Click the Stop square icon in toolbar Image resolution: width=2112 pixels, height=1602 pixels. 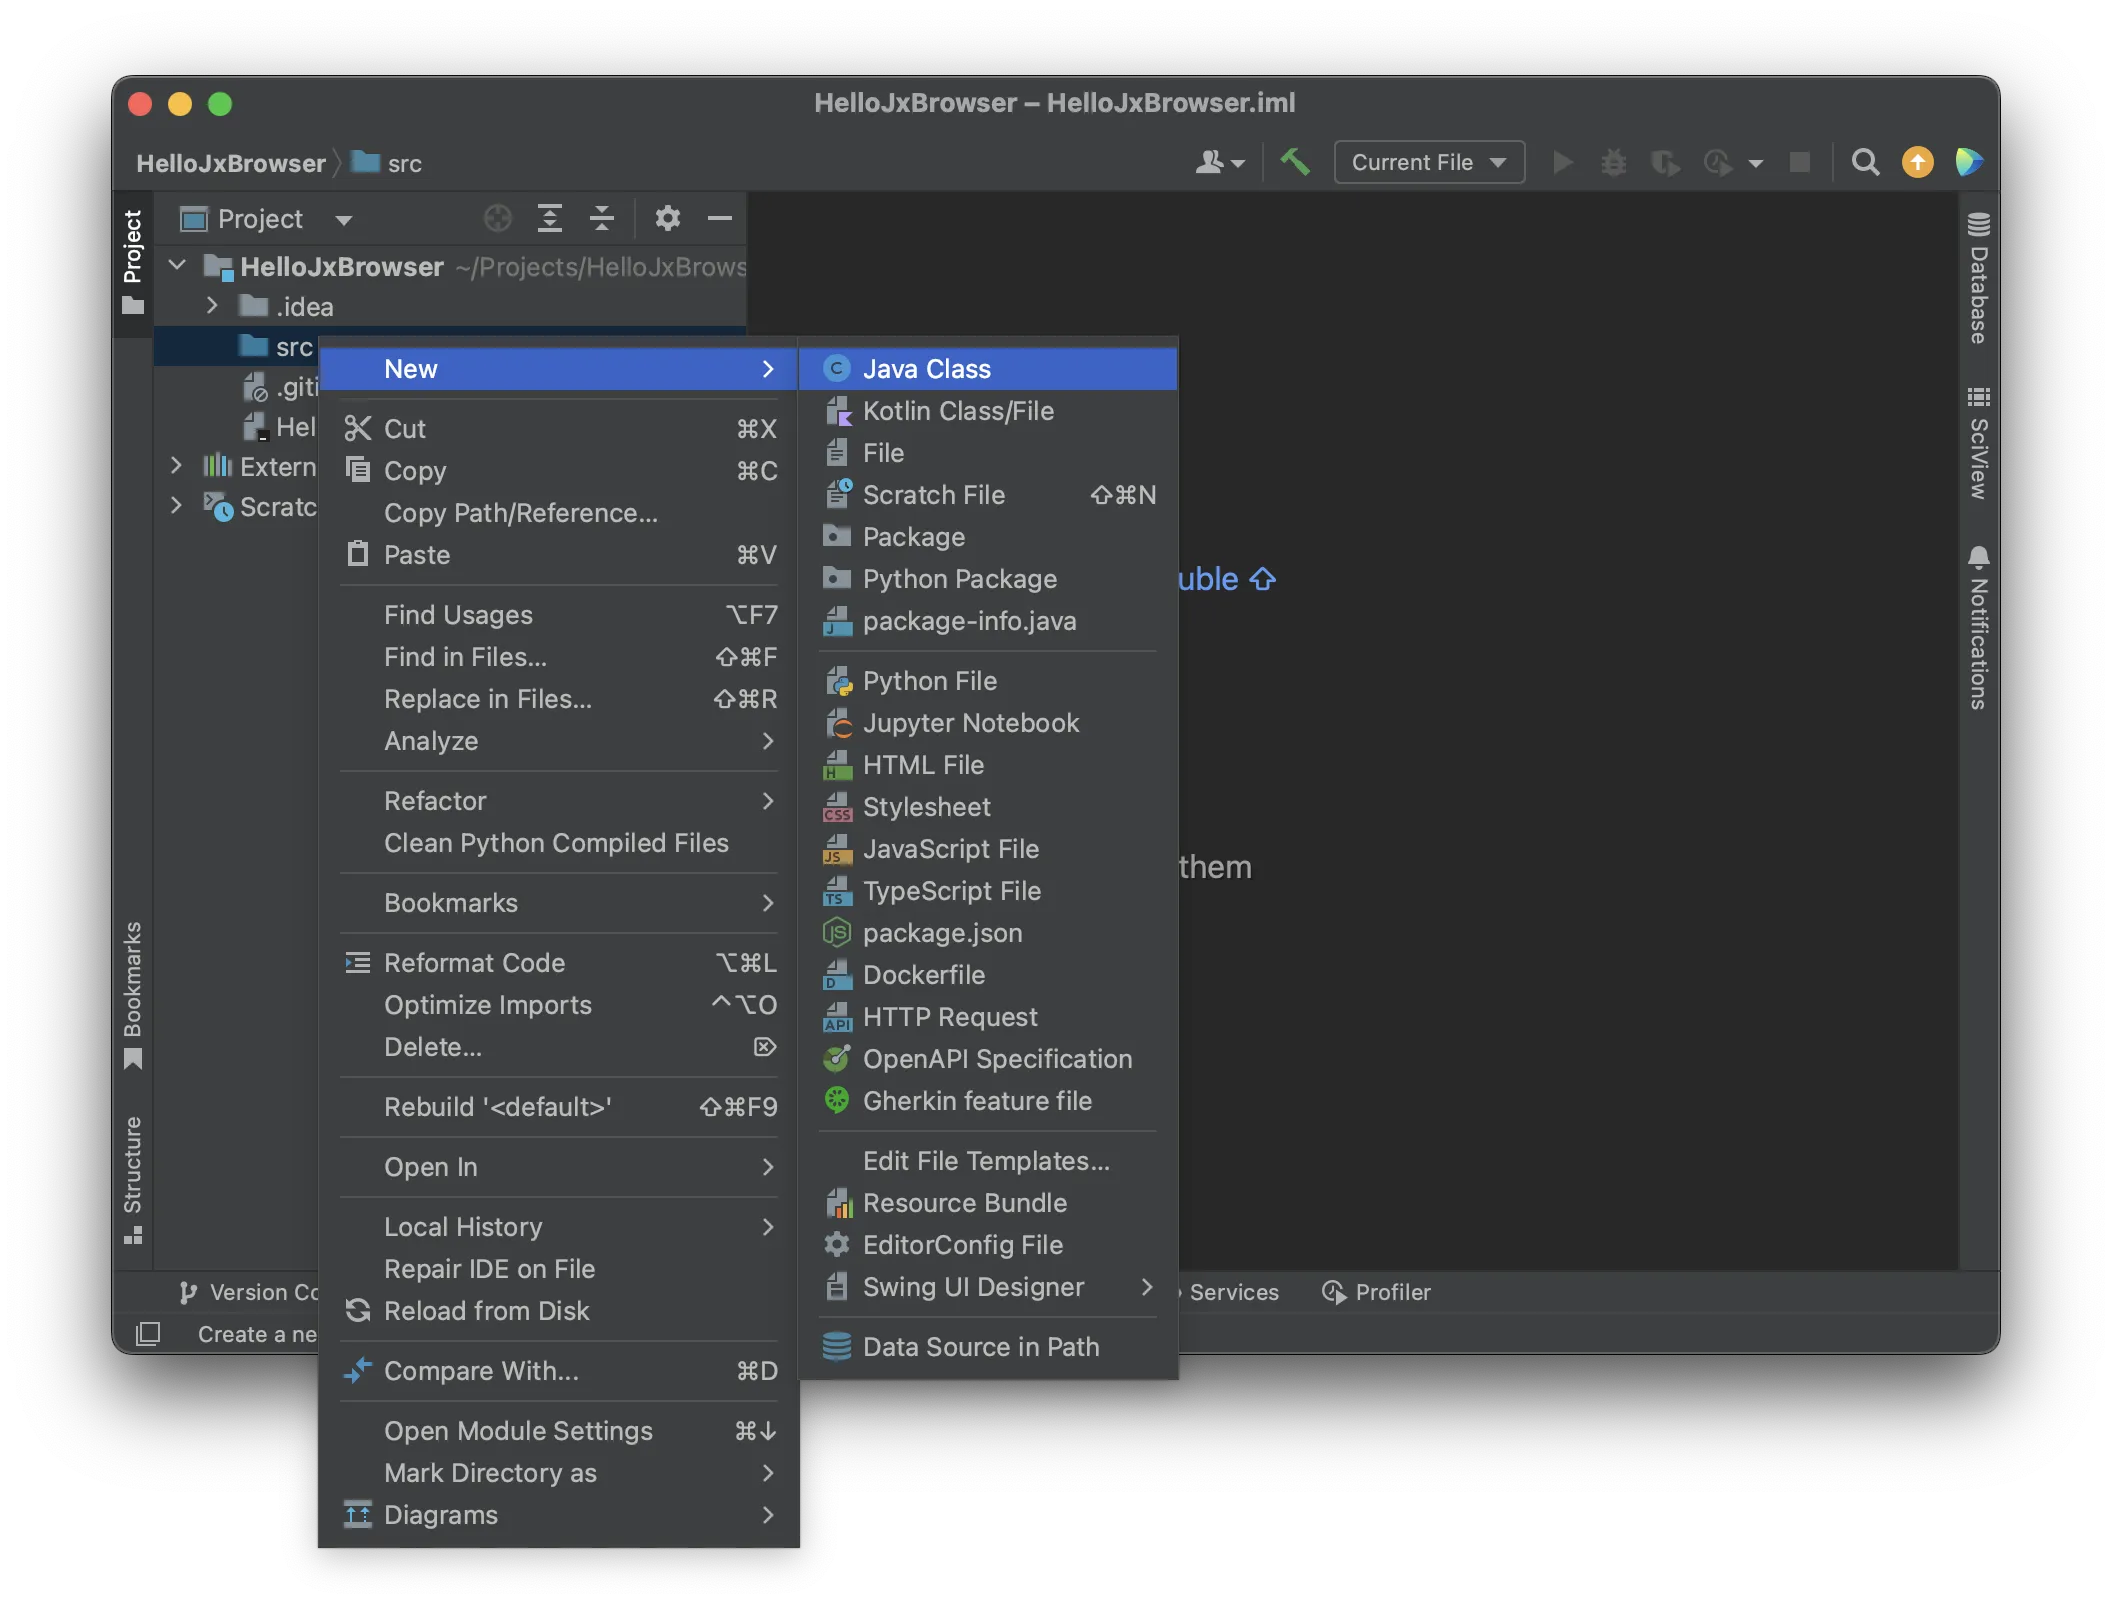[x=1800, y=162]
